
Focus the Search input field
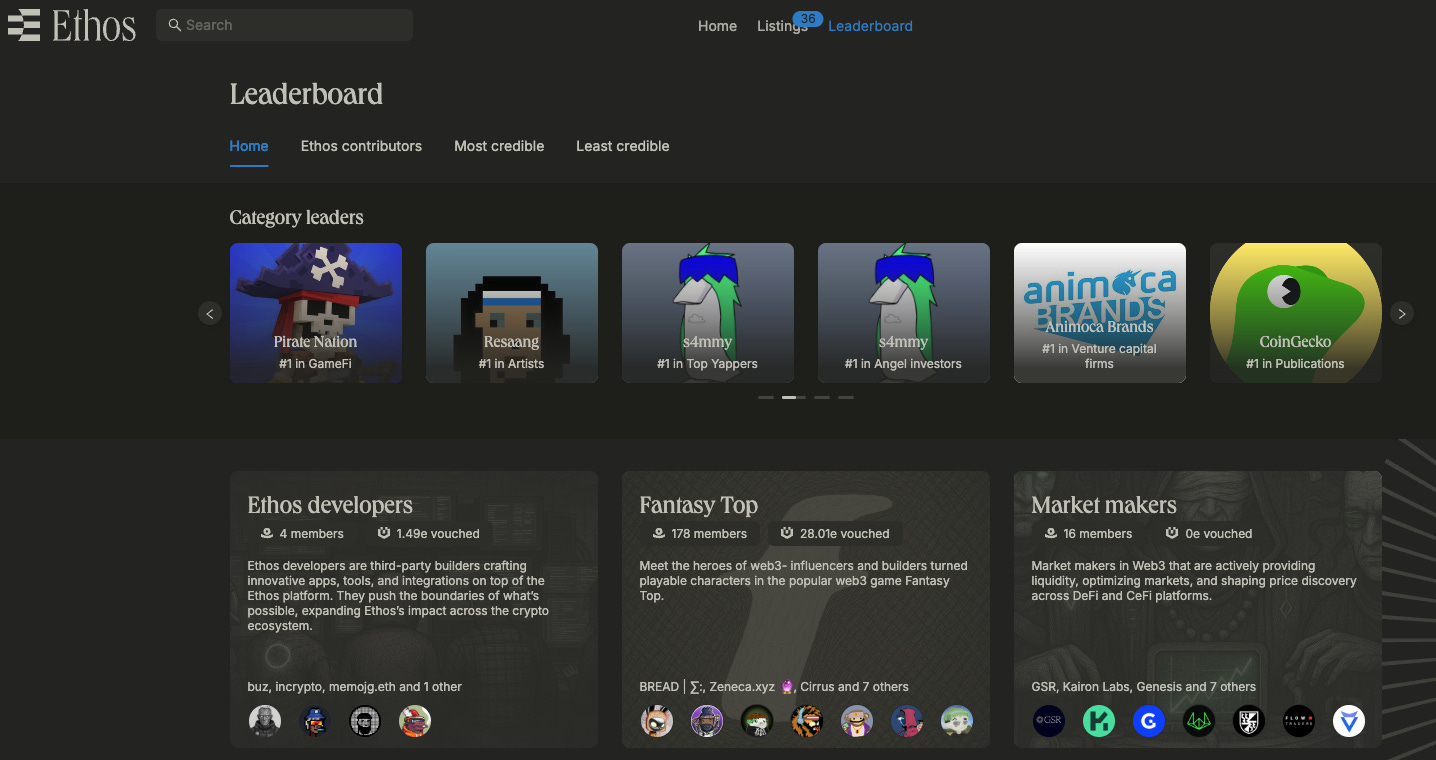click(284, 25)
